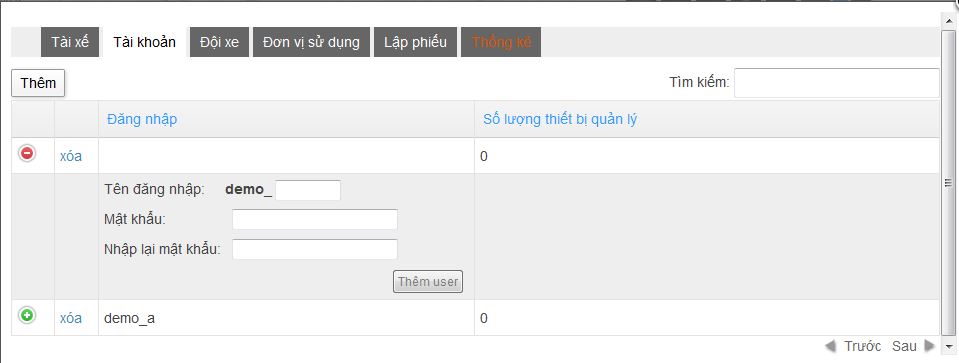Click the Thêm user button
Screen dimensions: 959x363
(428, 282)
